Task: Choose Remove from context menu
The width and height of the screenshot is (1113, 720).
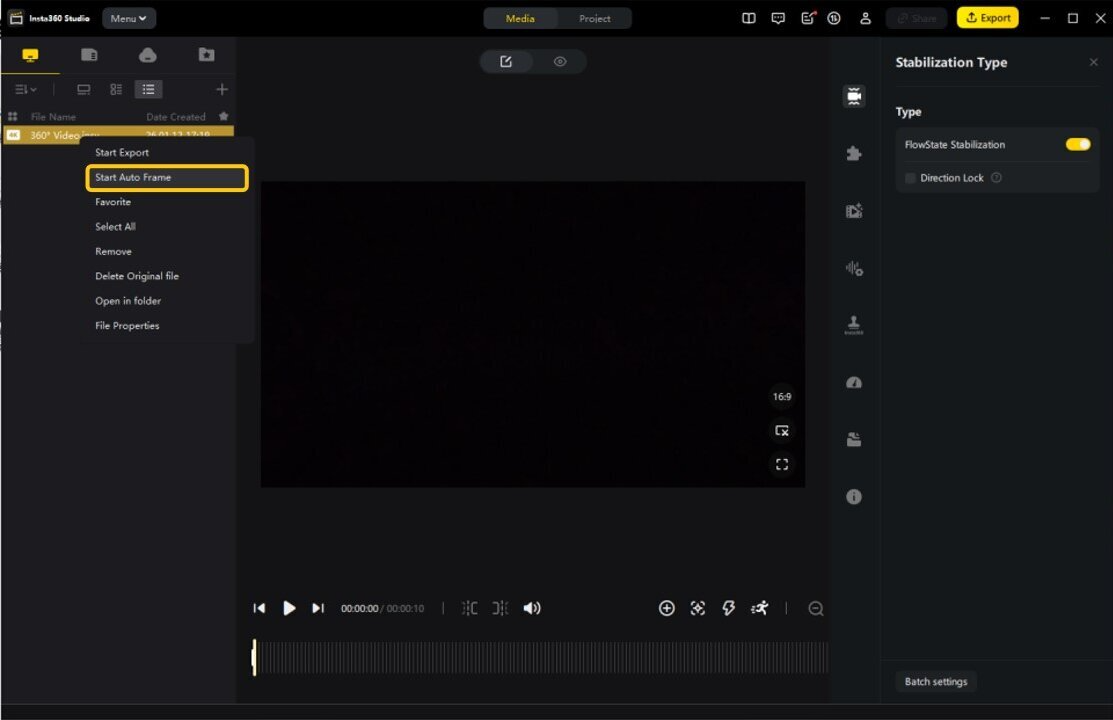Action: [114, 251]
